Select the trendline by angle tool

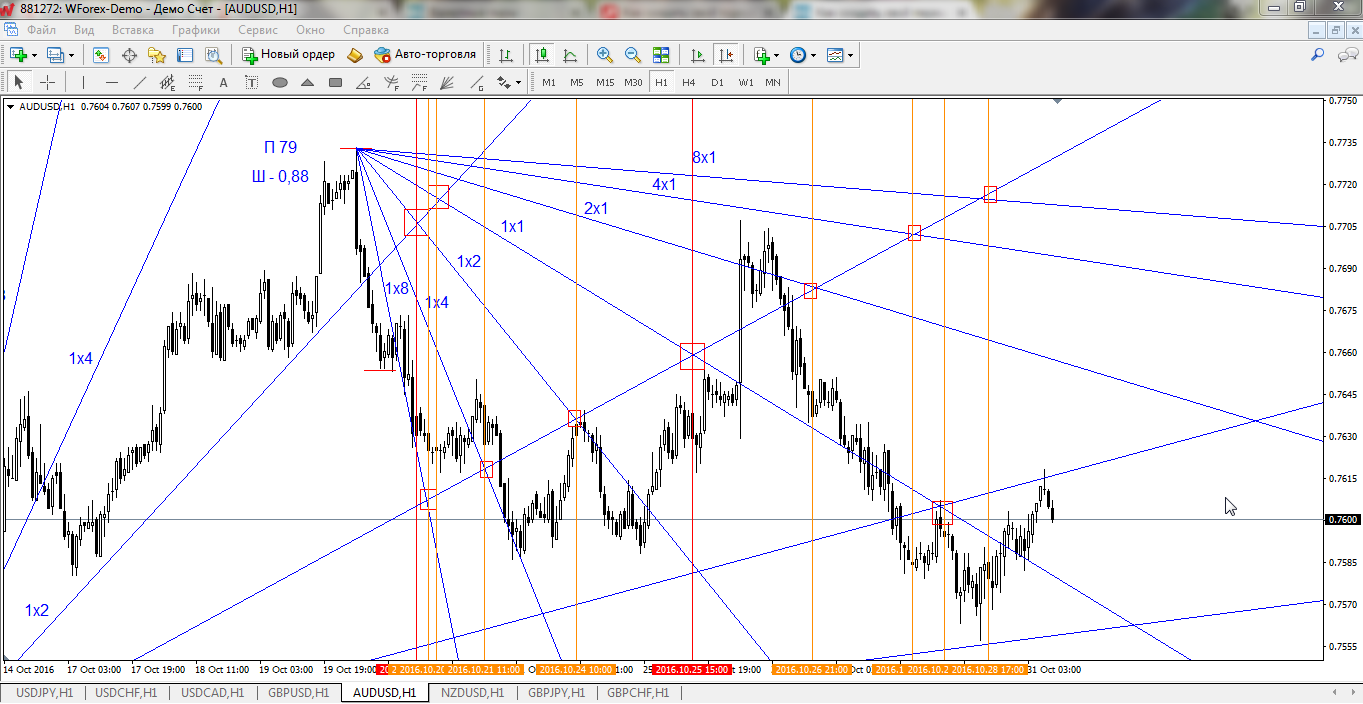coord(364,82)
